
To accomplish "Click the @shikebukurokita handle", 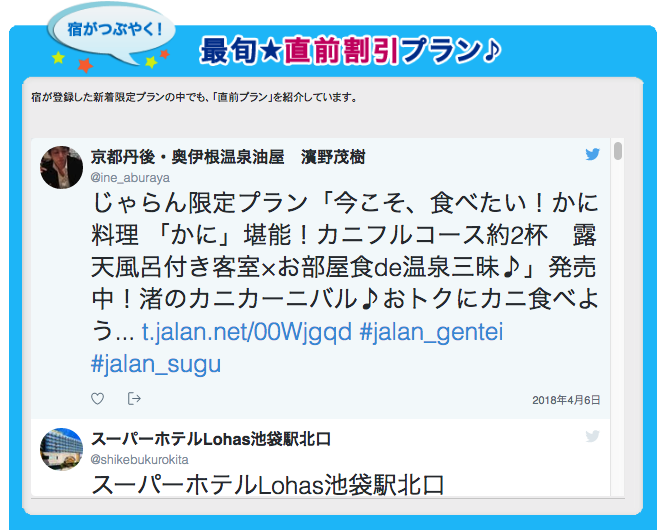I will point(139,460).
